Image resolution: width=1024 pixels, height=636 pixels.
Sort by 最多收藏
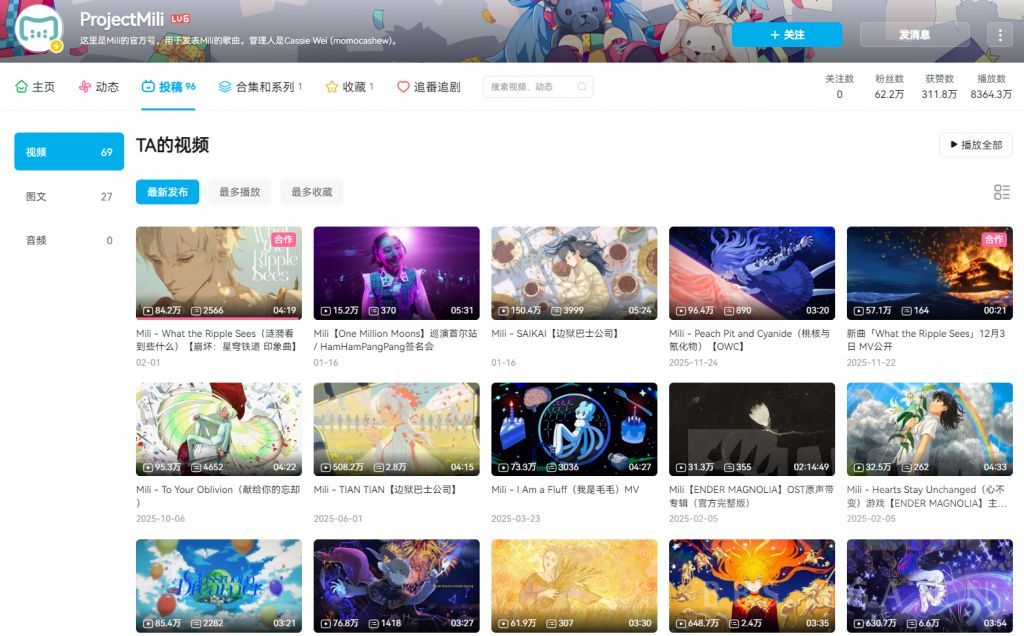312,192
